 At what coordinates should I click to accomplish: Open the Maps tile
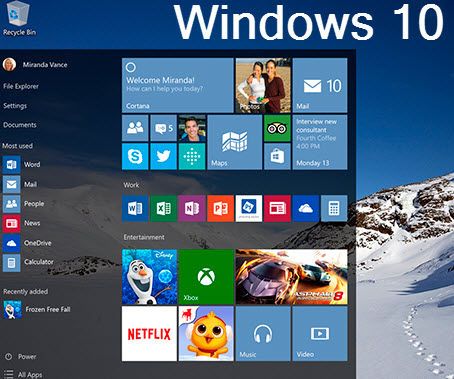click(x=235, y=142)
